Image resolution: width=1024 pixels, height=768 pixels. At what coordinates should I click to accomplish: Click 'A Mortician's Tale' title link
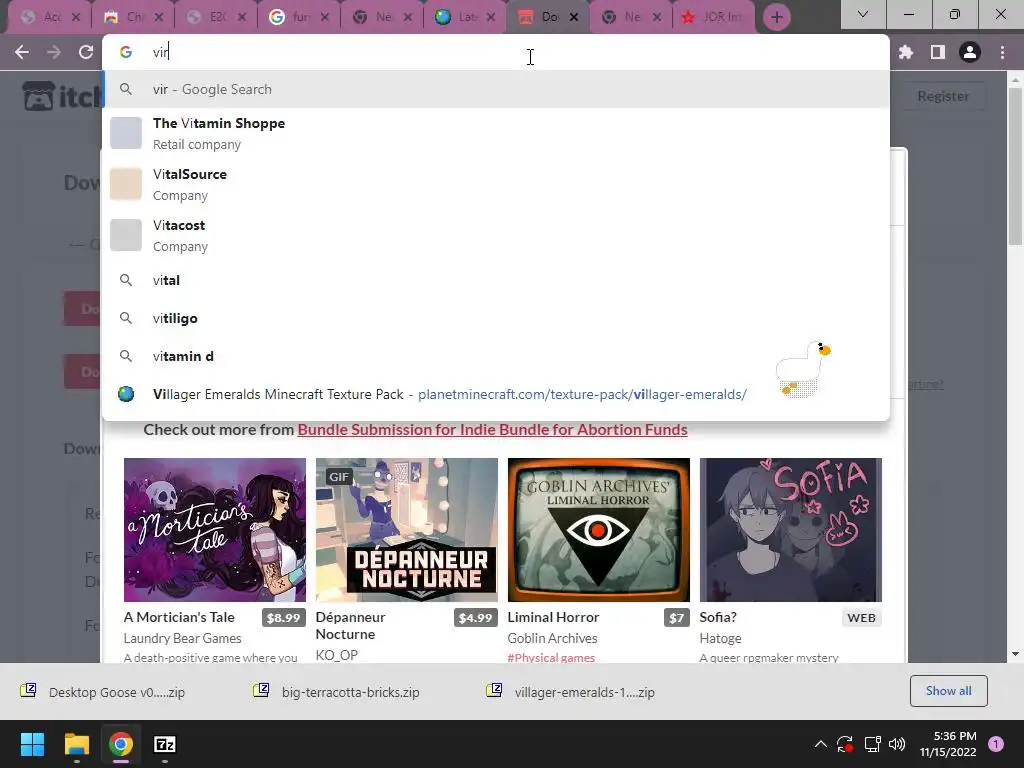point(179,617)
